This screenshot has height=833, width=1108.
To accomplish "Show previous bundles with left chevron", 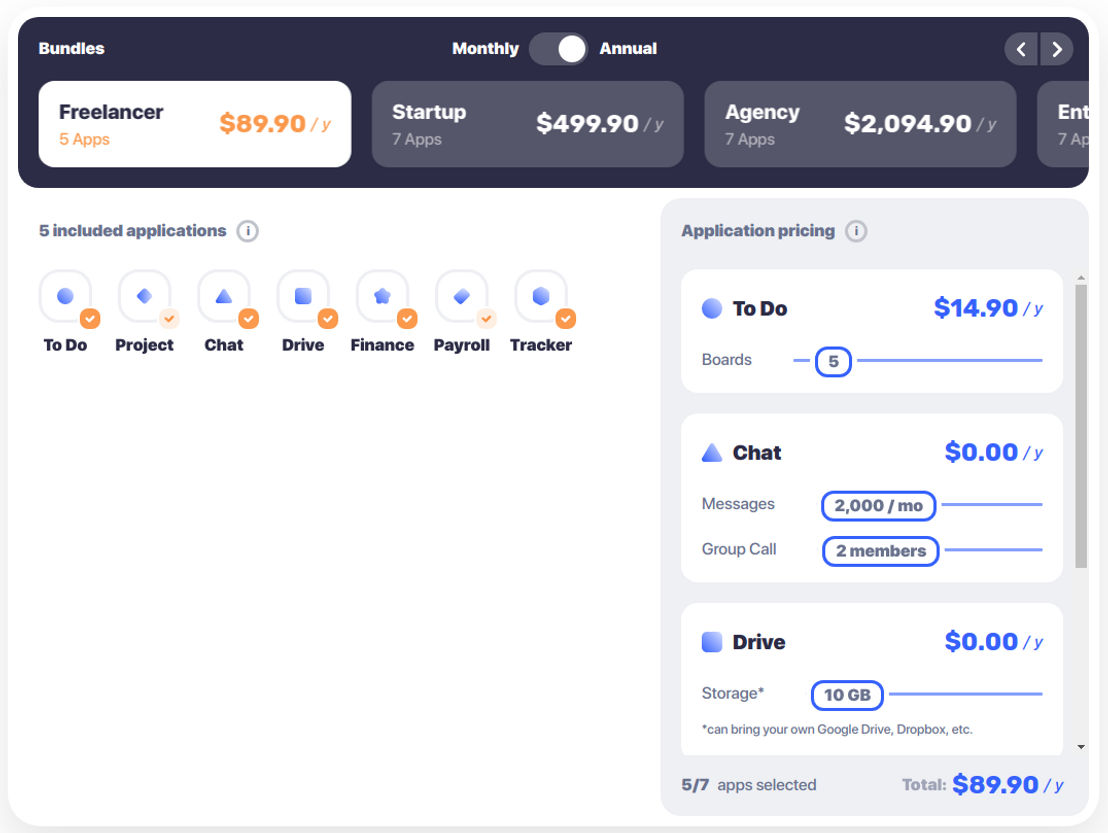I will 1021,49.
